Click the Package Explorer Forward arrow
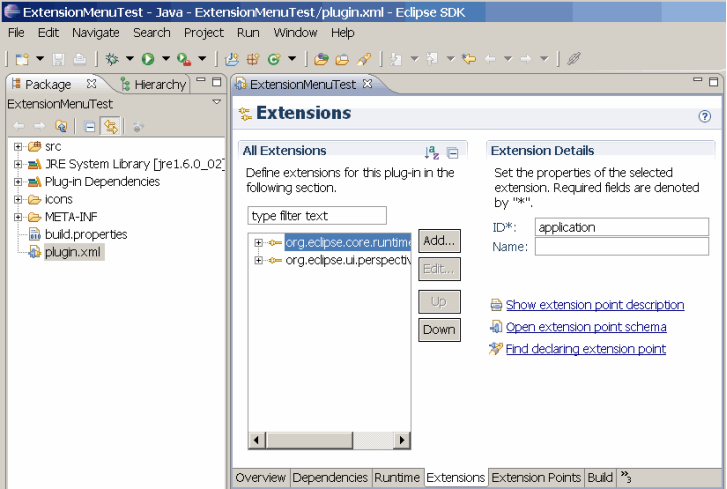Image resolution: width=727 pixels, height=489 pixels. pos(40,126)
